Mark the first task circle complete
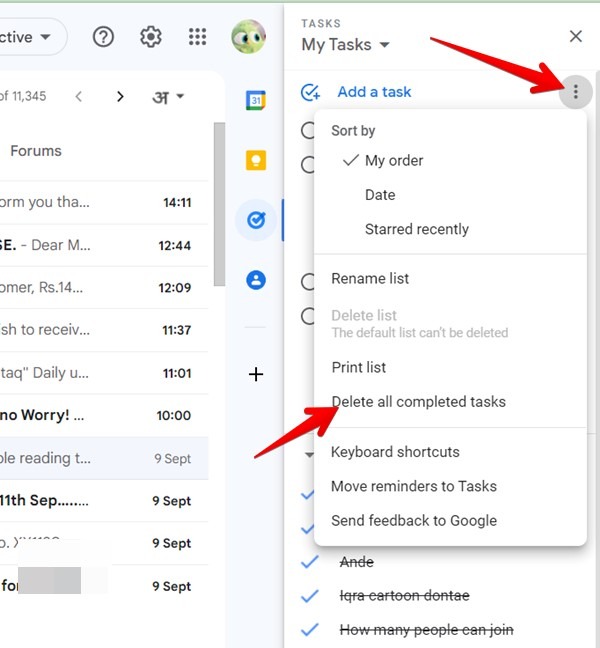 [x=308, y=130]
